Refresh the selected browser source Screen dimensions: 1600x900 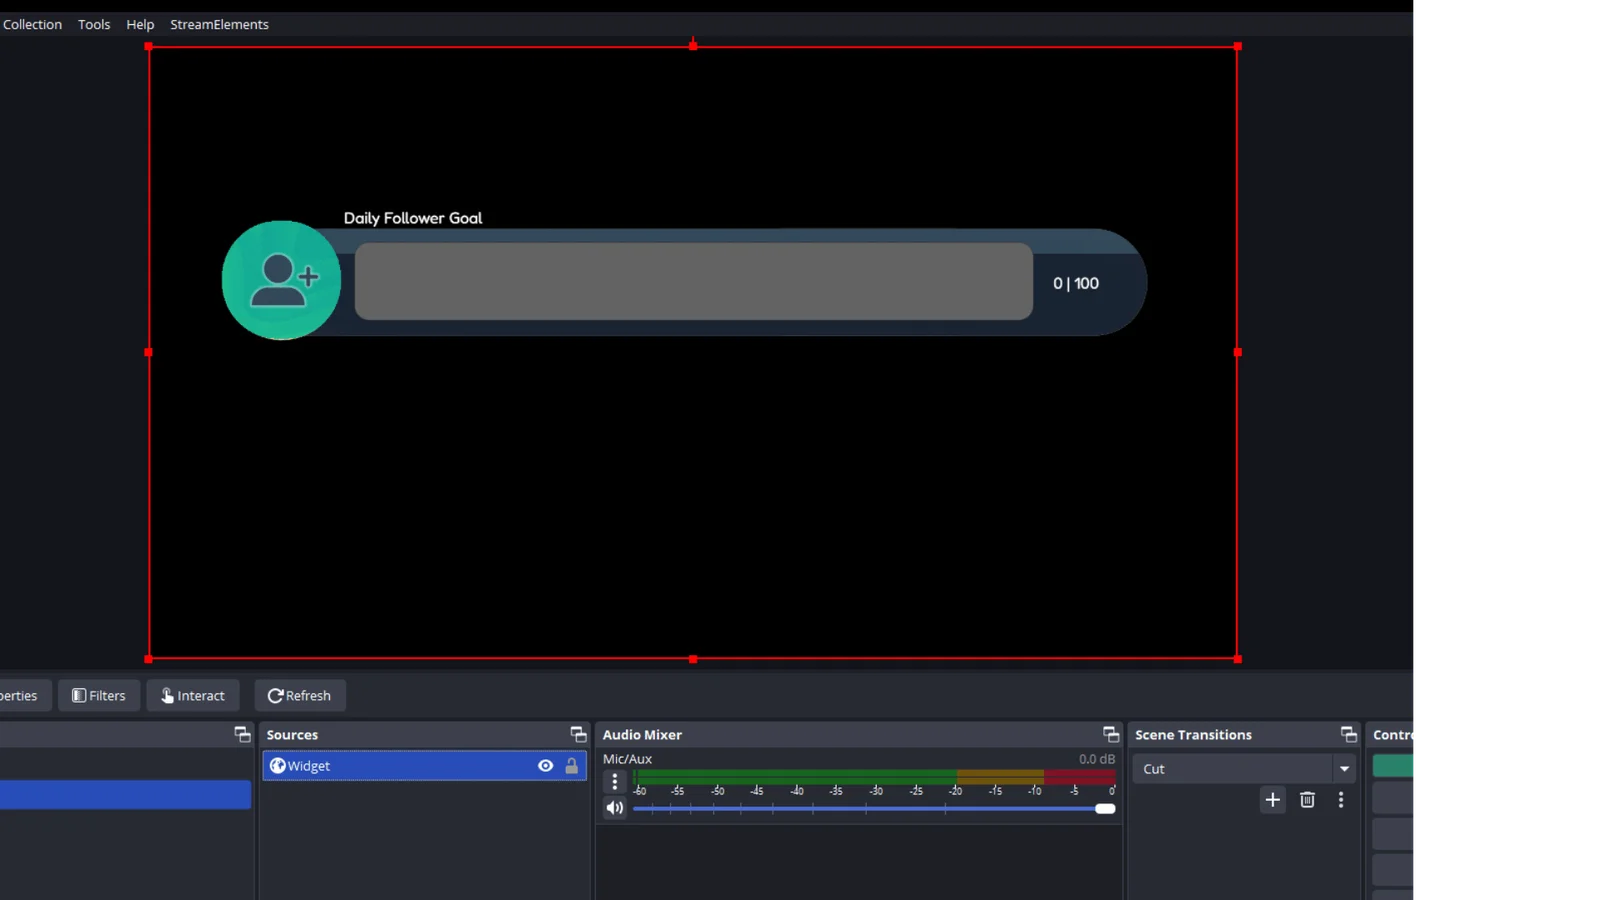coord(300,696)
